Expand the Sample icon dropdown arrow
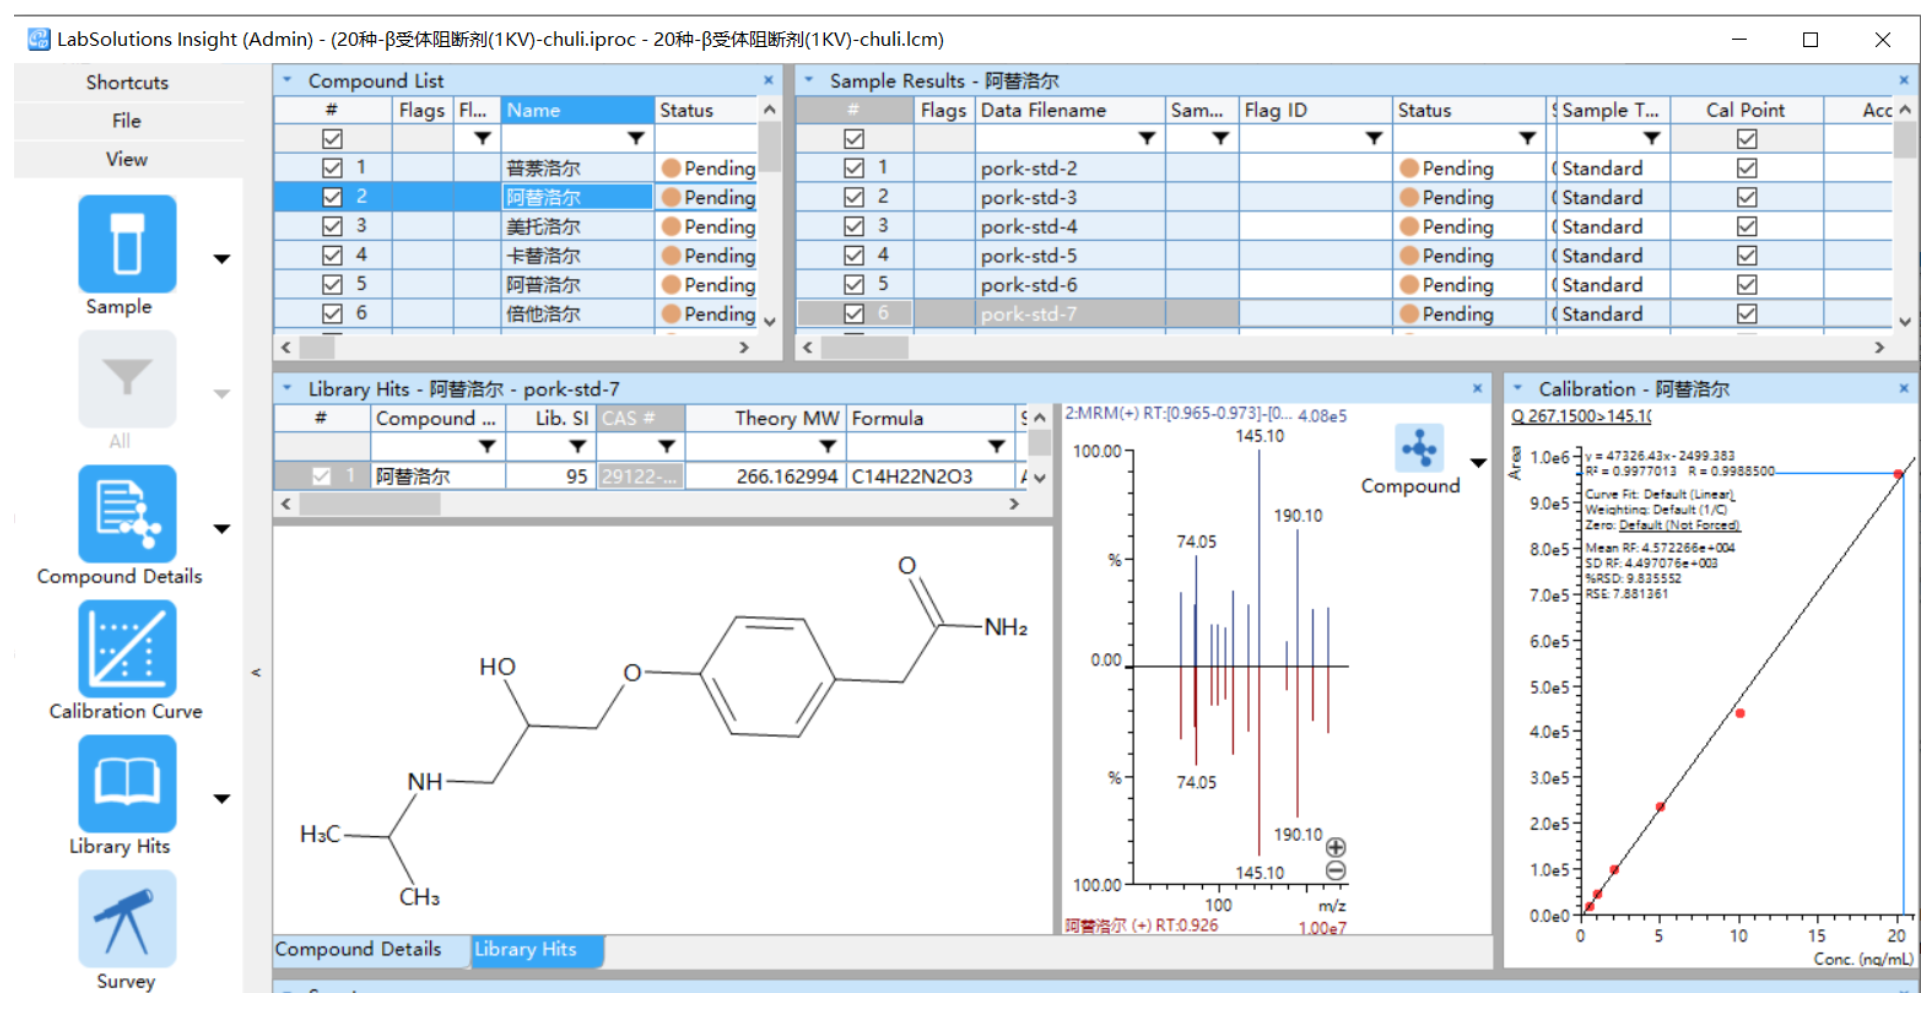 pyautogui.click(x=222, y=259)
